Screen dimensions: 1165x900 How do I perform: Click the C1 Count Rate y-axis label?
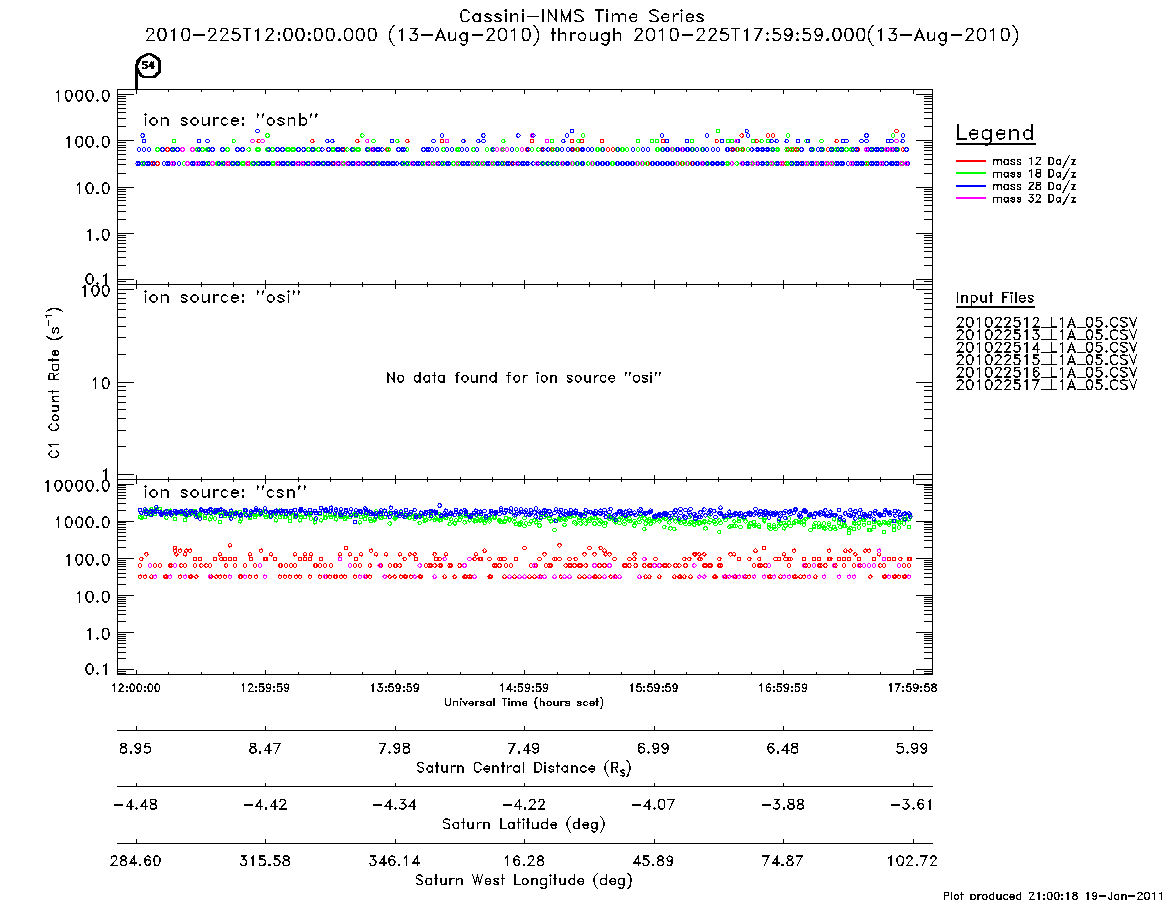point(54,382)
